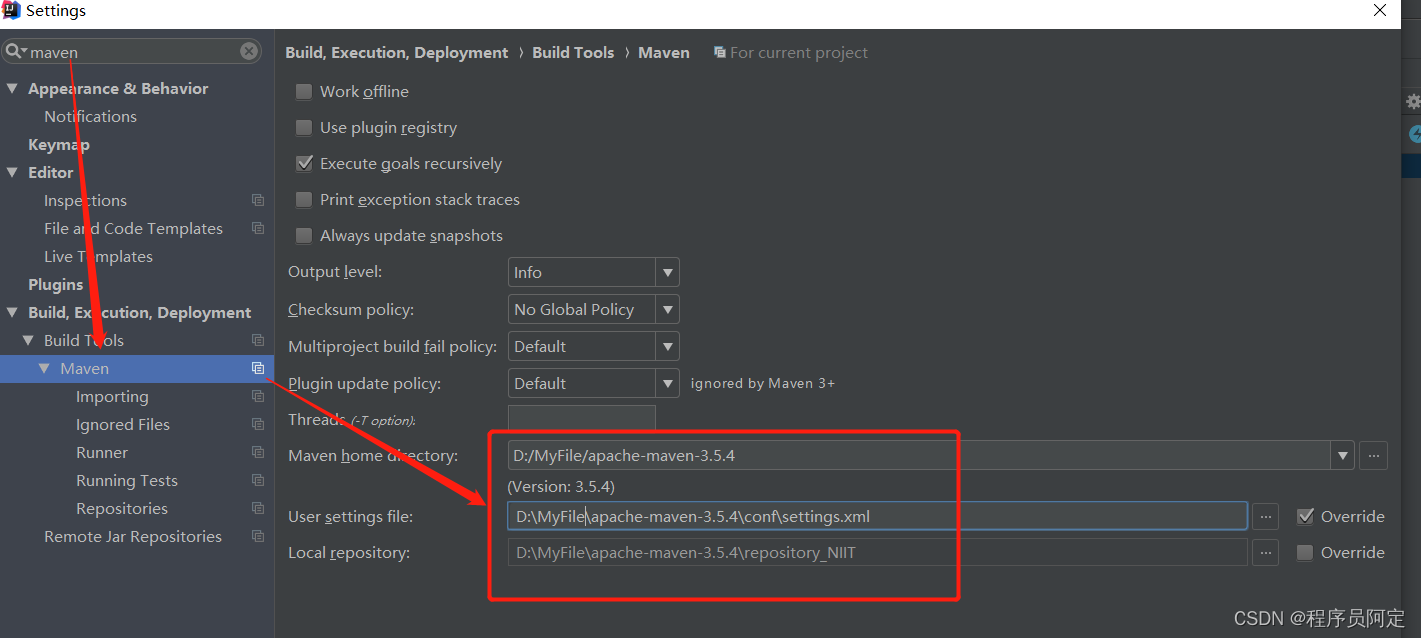Open search history magnifier icon
1421x638 pixels.
tap(15, 51)
